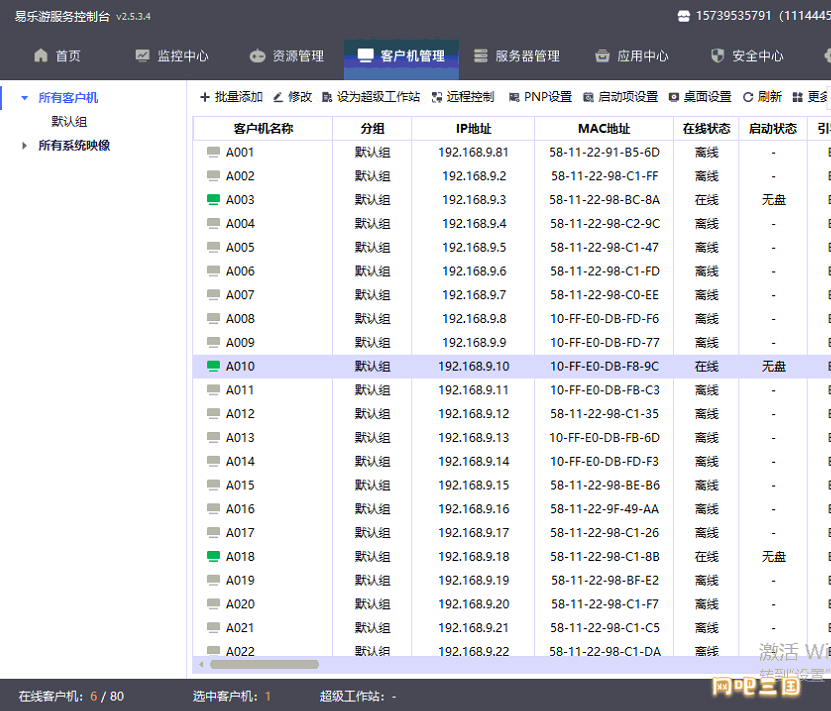The height and width of the screenshot is (711, 831).
Task: Click the horizontal scrollbar thumb
Action: tap(264, 664)
